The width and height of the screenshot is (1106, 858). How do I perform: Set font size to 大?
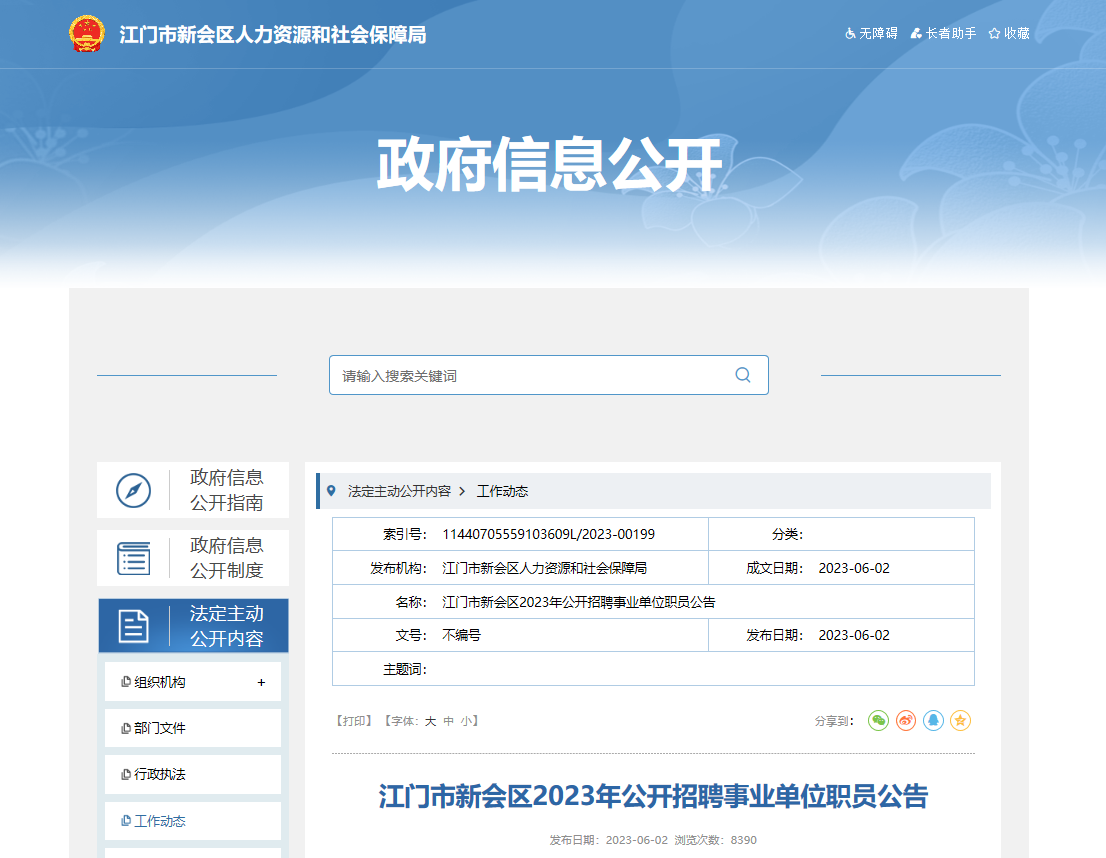coord(430,720)
